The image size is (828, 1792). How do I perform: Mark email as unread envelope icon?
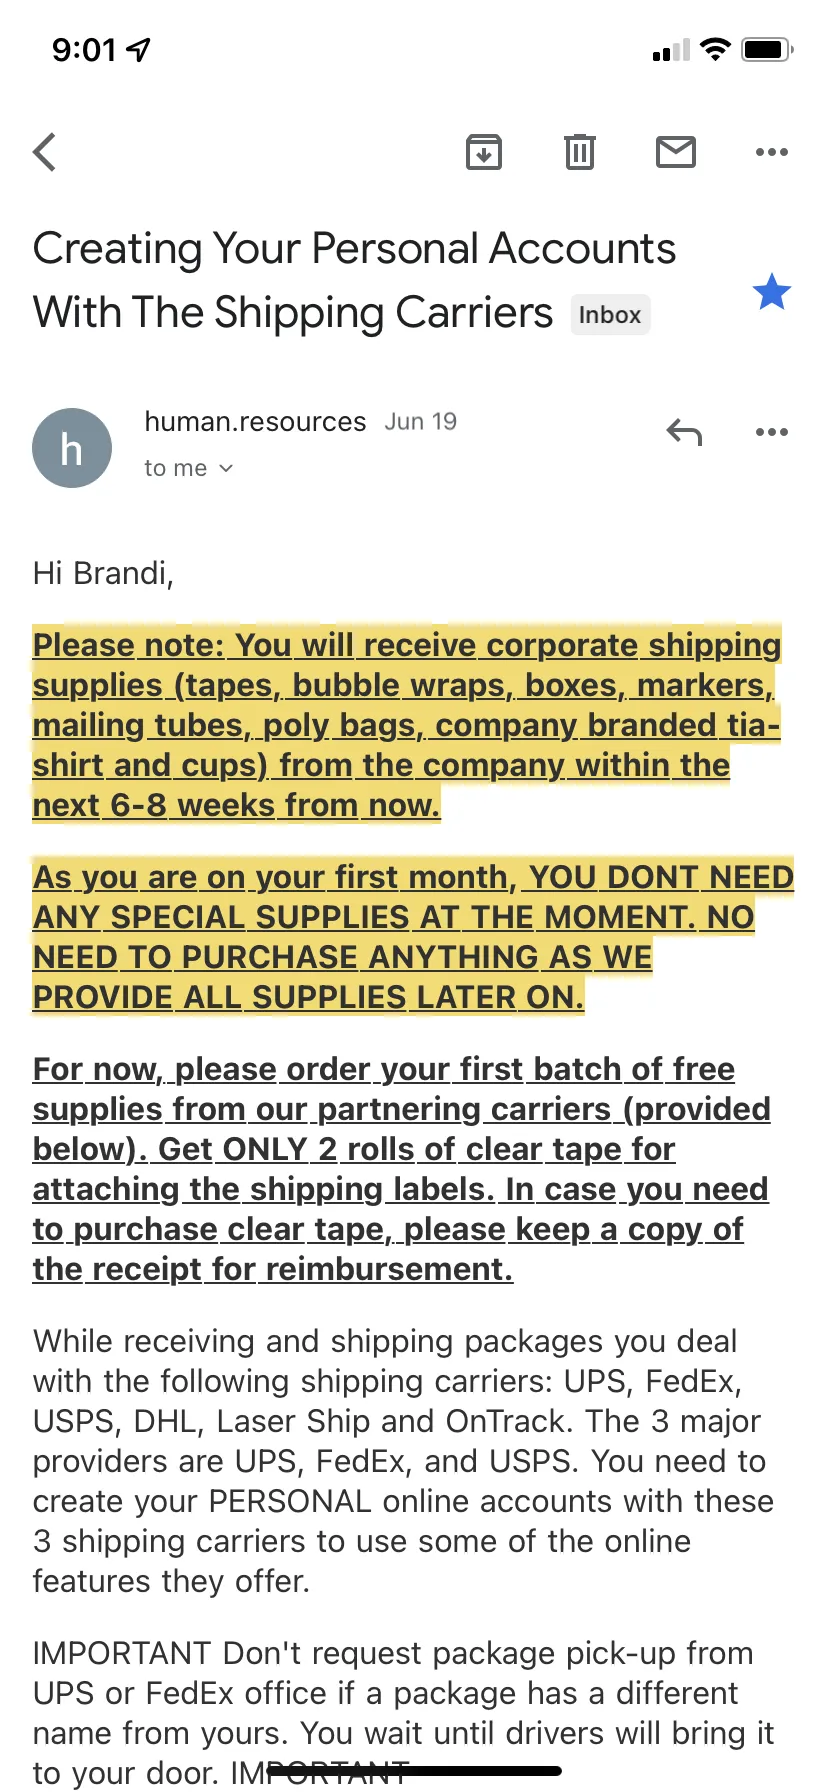click(x=676, y=152)
